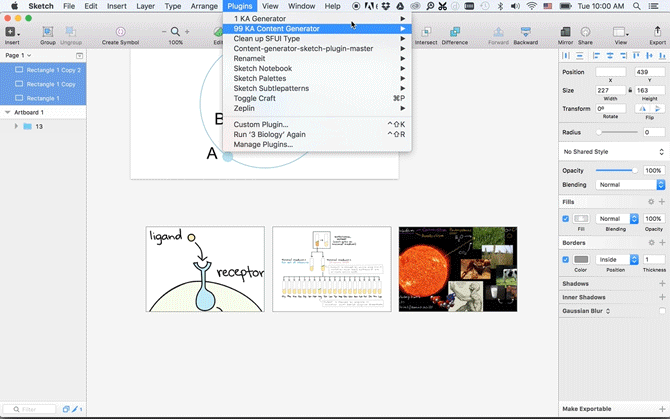The height and width of the screenshot is (419, 670).
Task: Click the Rotate input field
Action: pos(610,108)
